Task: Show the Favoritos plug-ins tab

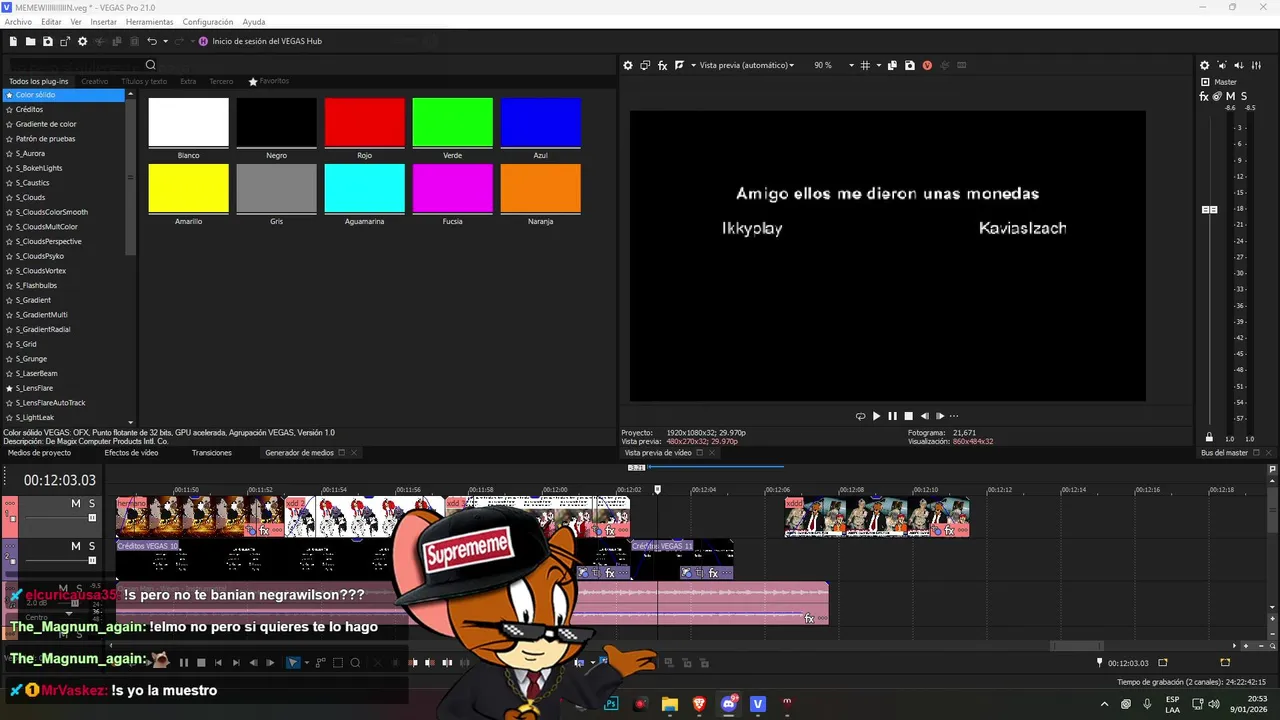Action: click(269, 81)
